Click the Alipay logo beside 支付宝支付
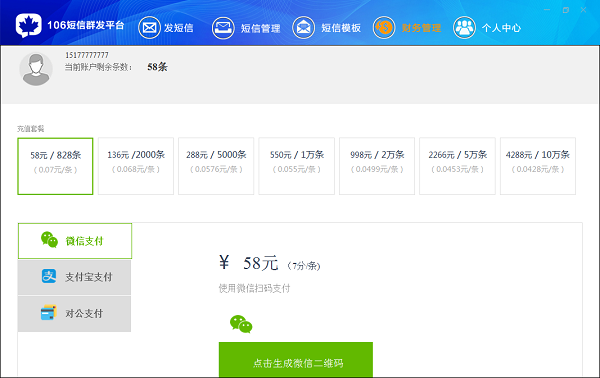Image resolution: width=600 pixels, height=378 pixels. coord(49,276)
